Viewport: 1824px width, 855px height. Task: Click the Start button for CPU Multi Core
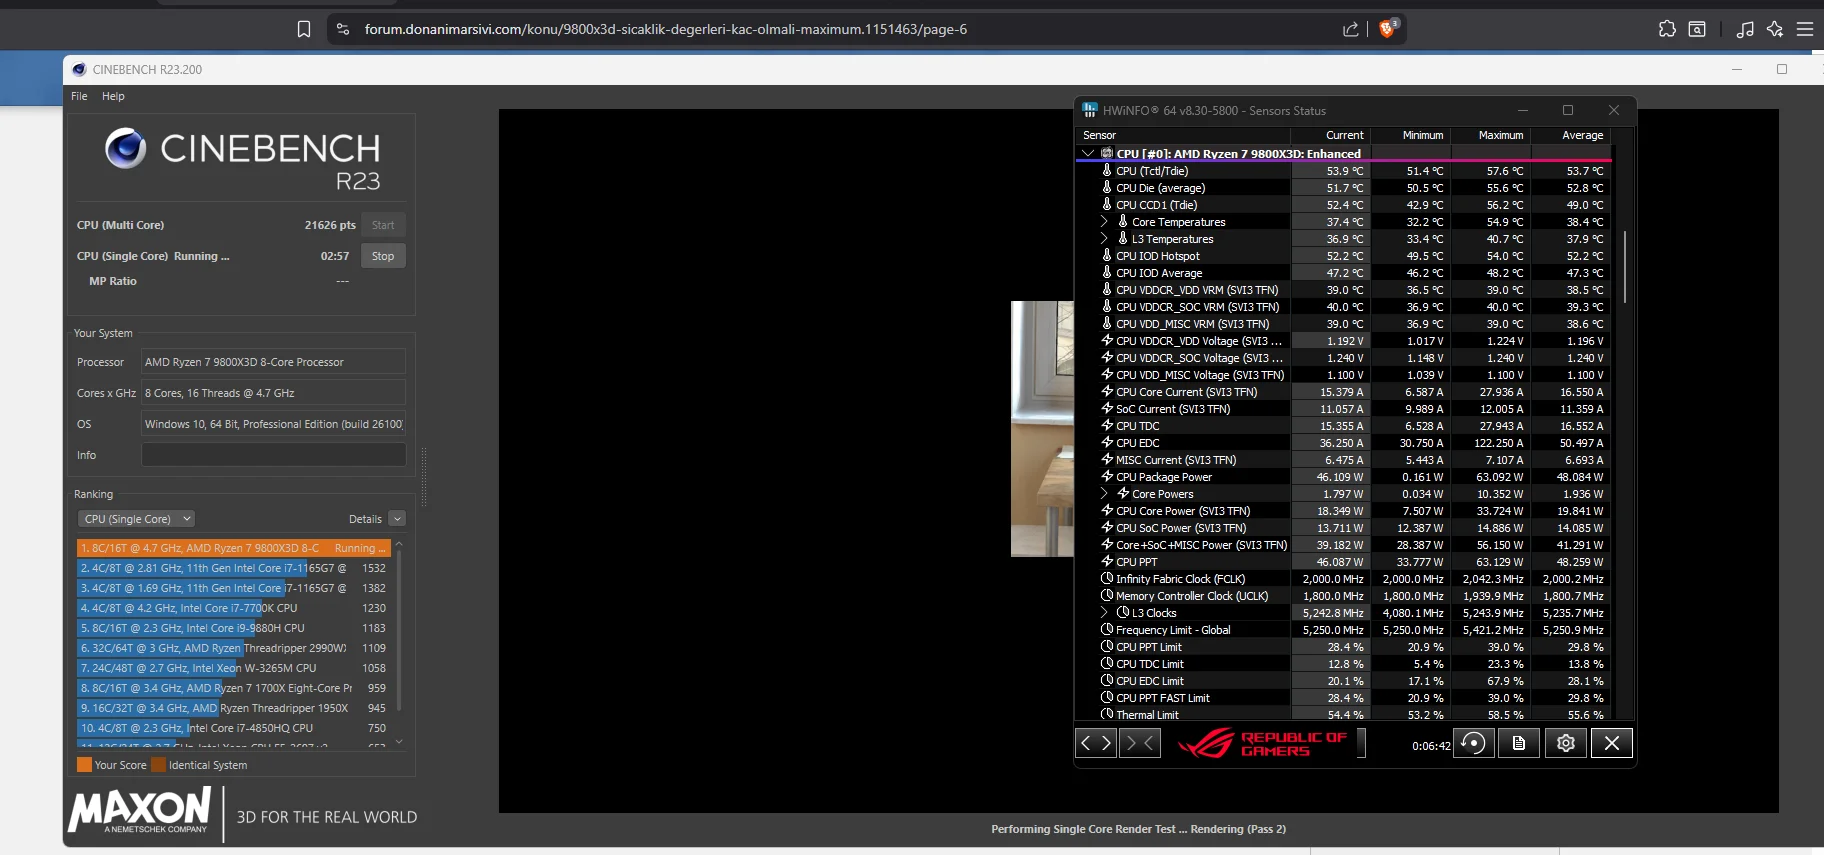[x=383, y=225]
